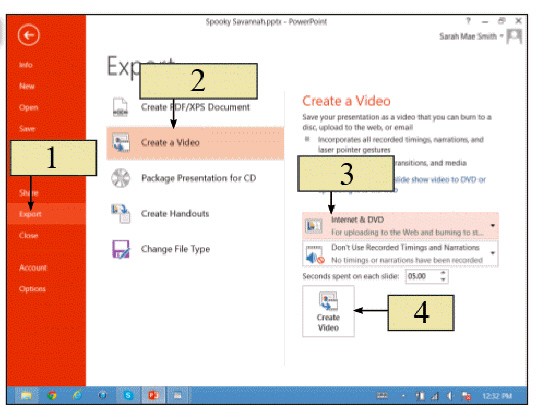The image size is (537, 414).
Task: Open File Explorer from the taskbar
Action: point(26,396)
